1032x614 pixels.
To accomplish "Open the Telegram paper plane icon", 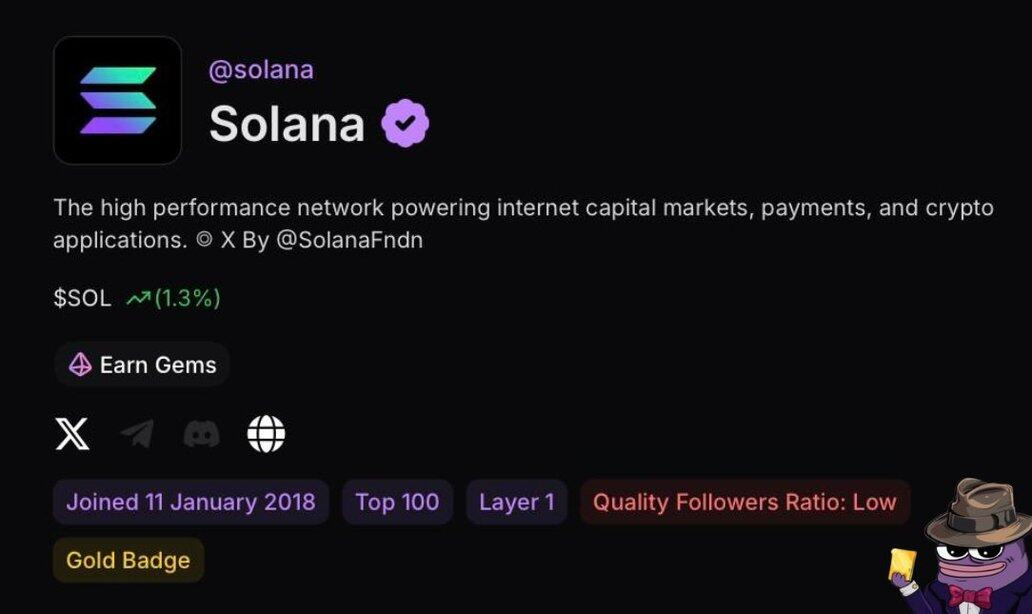I will (137, 434).
